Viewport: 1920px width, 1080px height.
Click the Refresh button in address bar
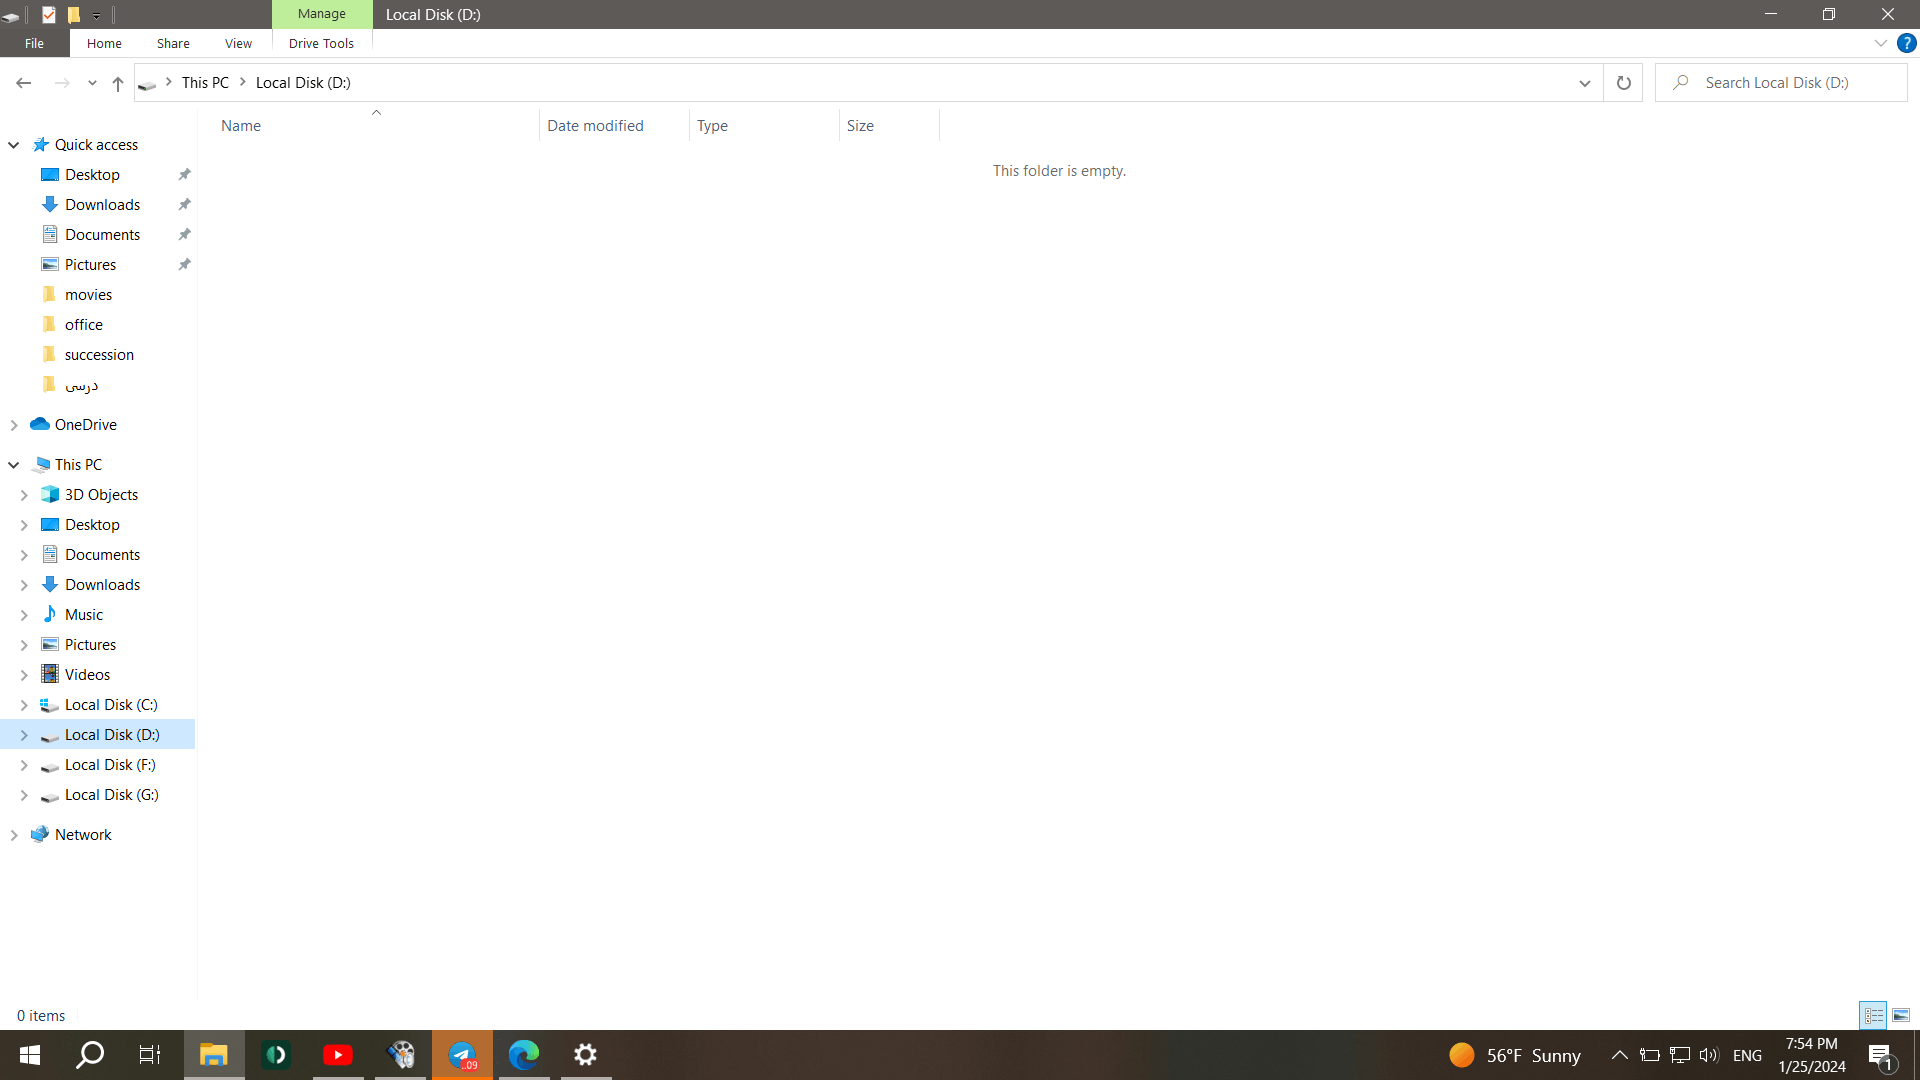tap(1623, 83)
